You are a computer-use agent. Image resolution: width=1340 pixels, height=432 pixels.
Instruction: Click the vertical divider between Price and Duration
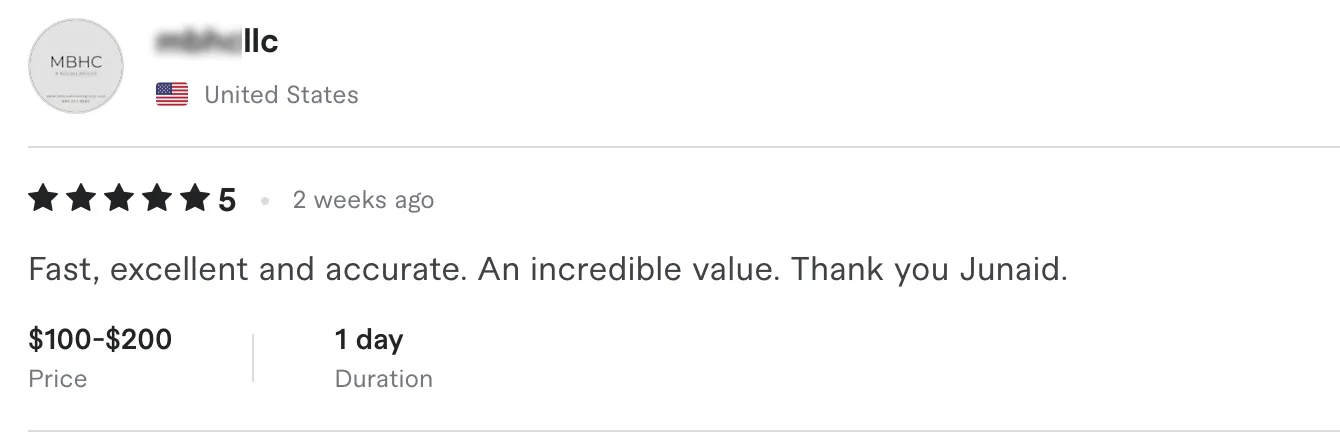[253, 358]
